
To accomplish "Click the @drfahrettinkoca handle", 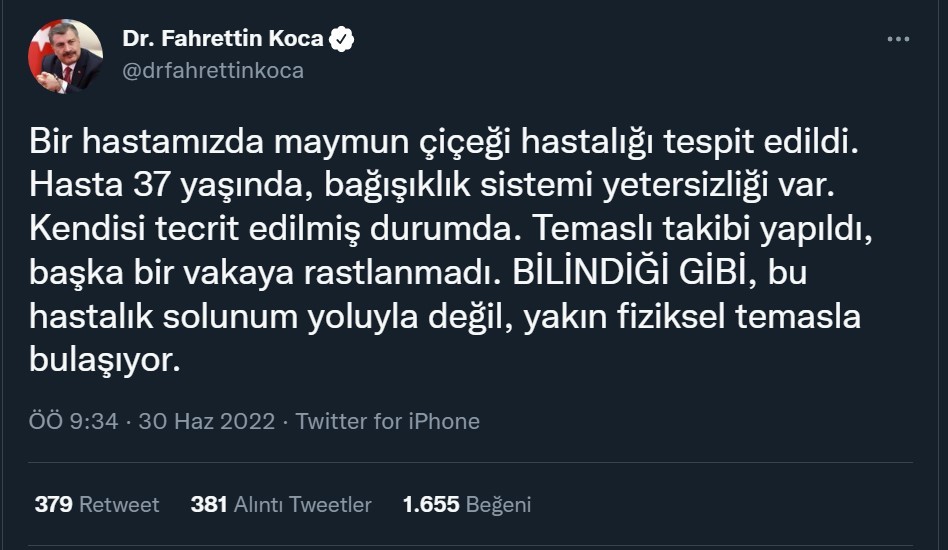I will pos(213,71).
